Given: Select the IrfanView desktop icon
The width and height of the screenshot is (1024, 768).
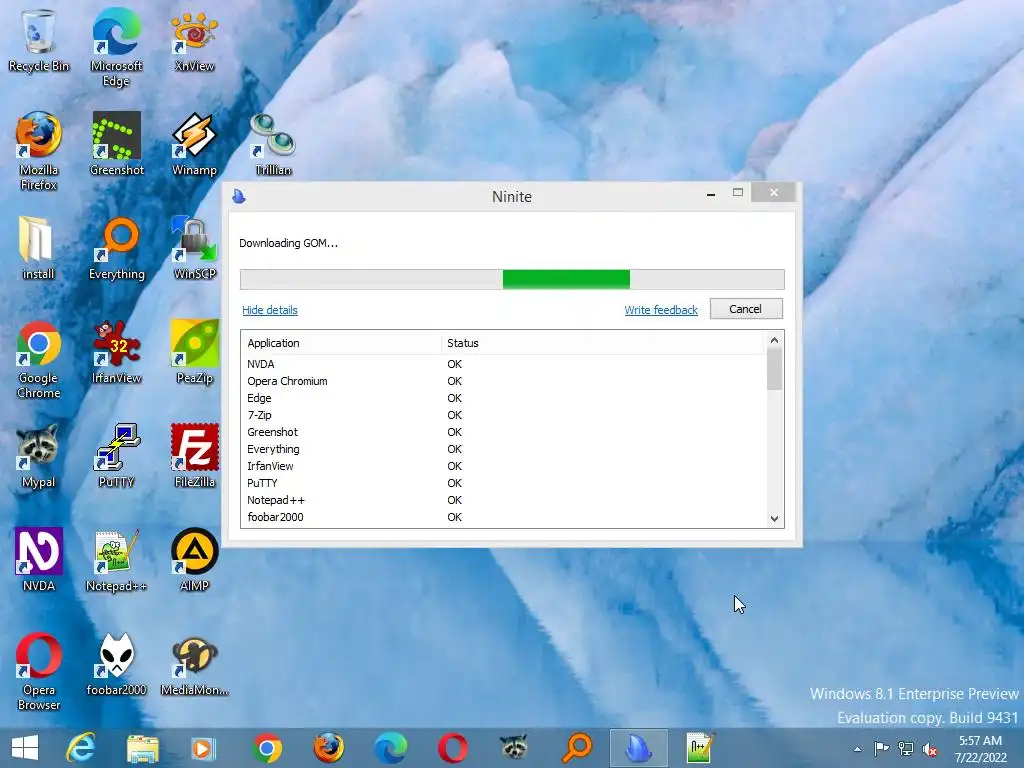Looking at the screenshot, I should pos(116,352).
